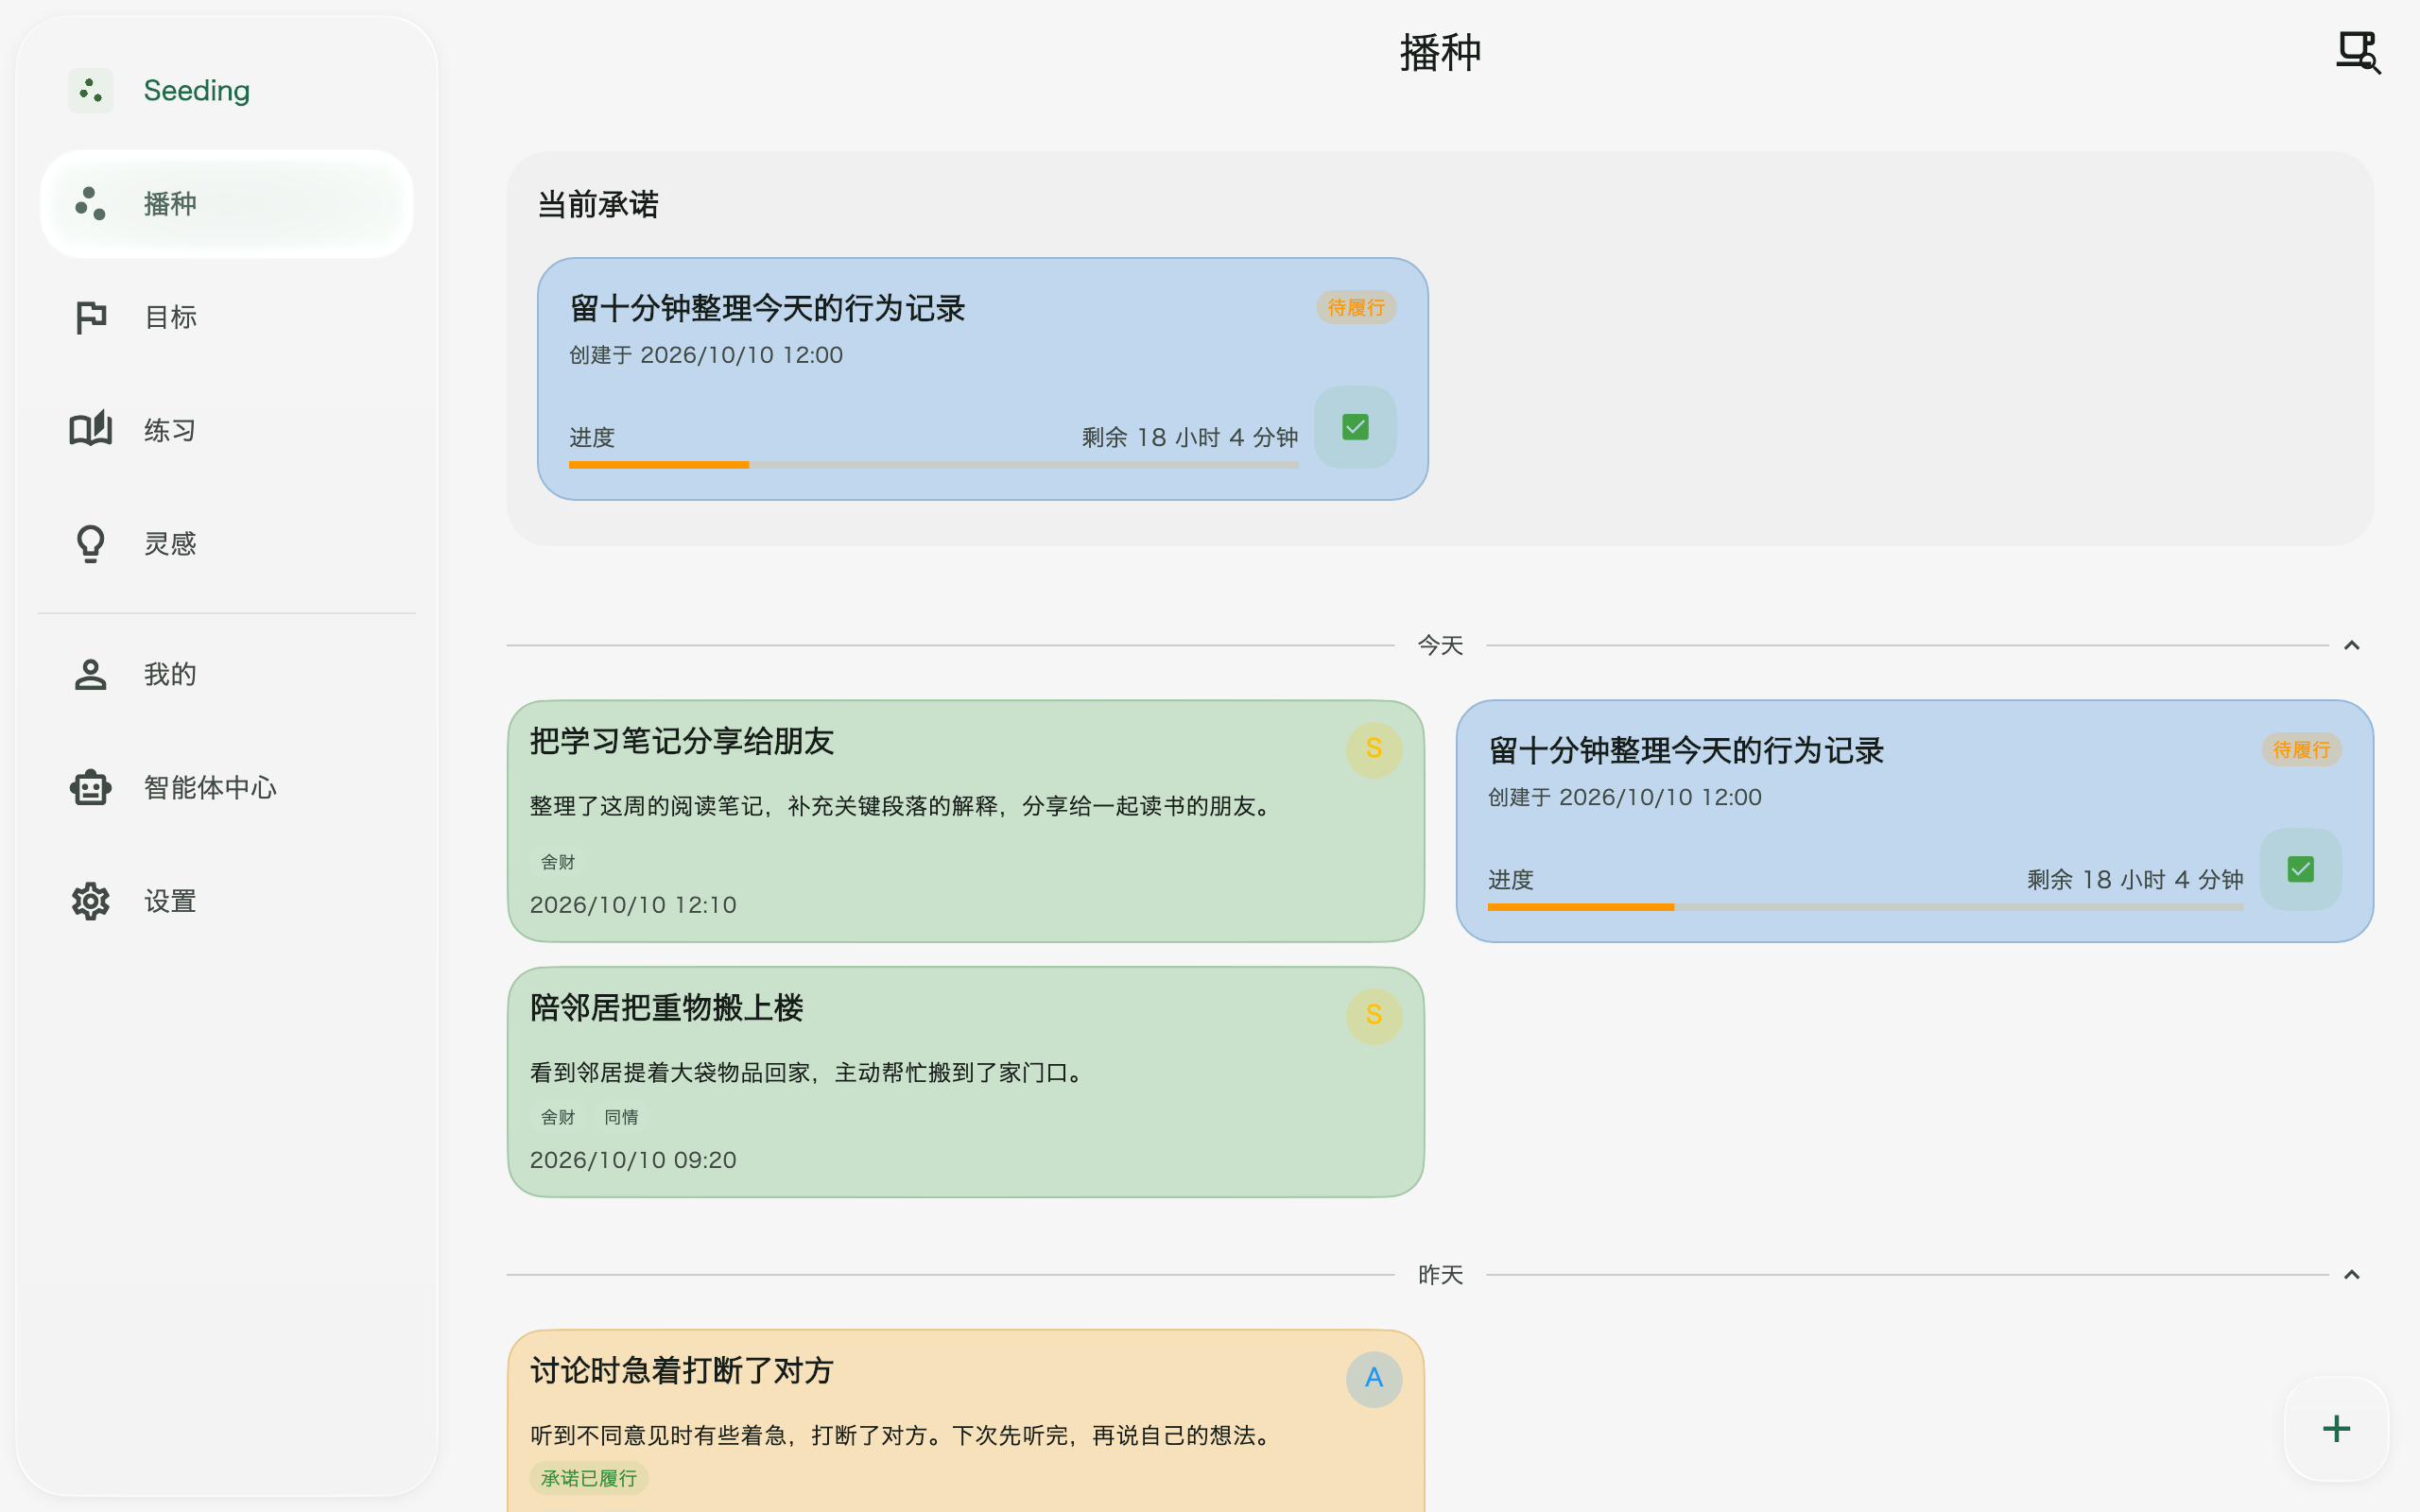Click 舍财 tag on 把学习笔记分享给朋友 card
Screen dimensions: 2420x1512
pyautogui.click(x=558, y=862)
